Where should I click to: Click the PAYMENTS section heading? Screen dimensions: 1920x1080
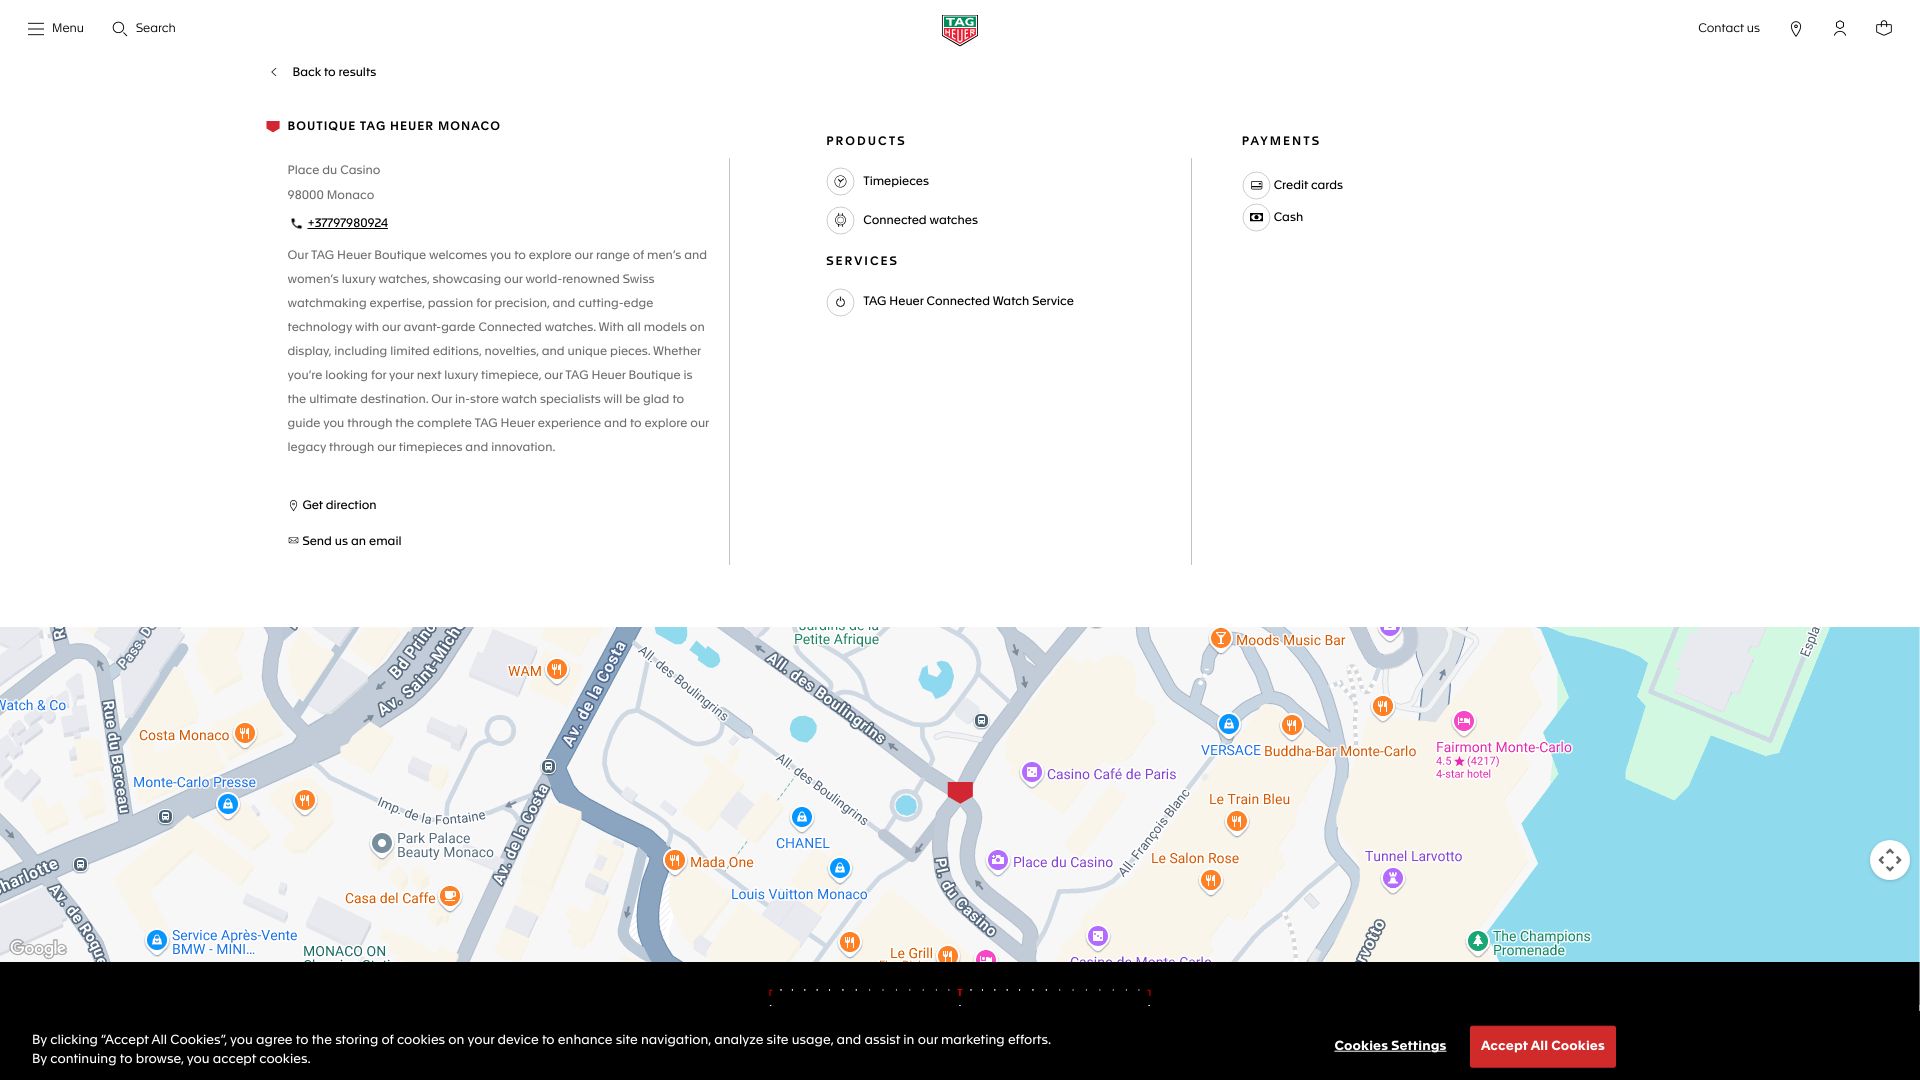click(x=1281, y=141)
